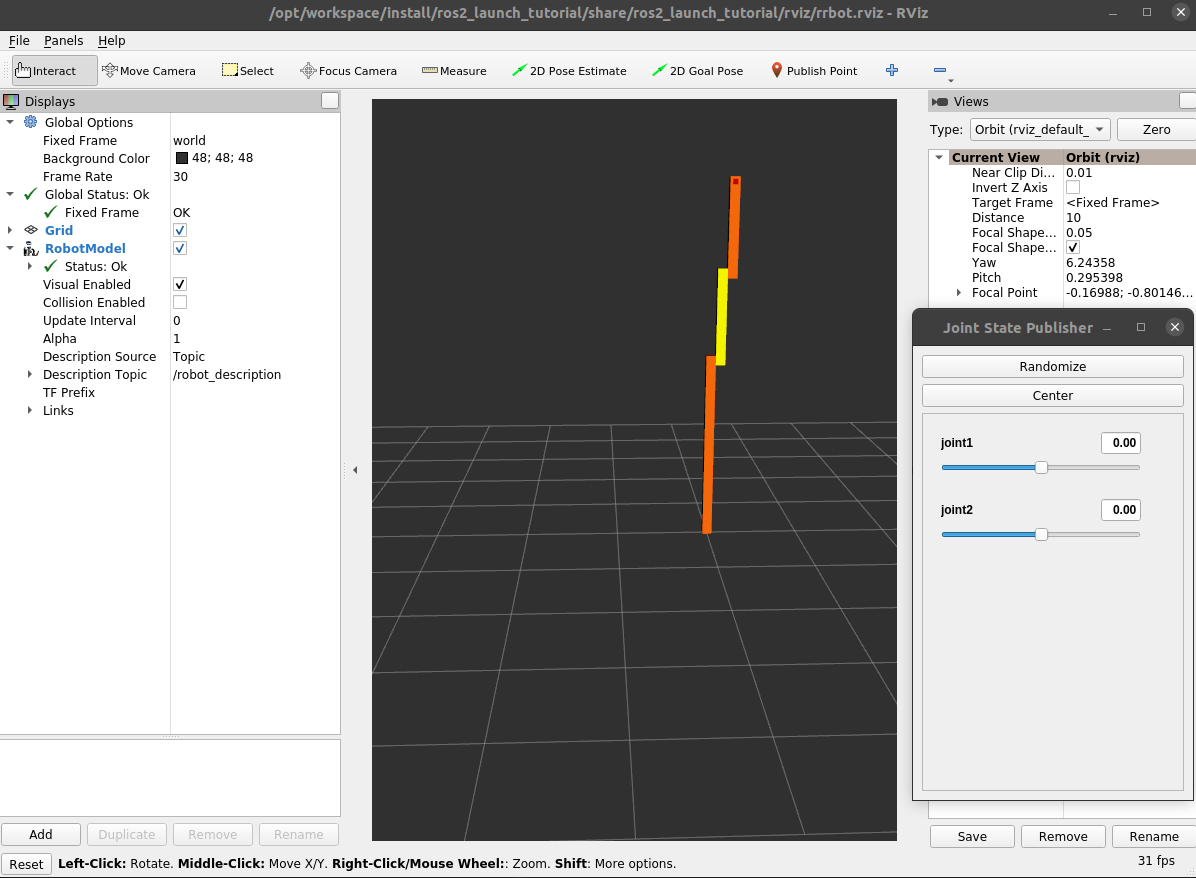Open the view Type dropdown
Viewport: 1196px width, 878px height.
click(x=1039, y=129)
